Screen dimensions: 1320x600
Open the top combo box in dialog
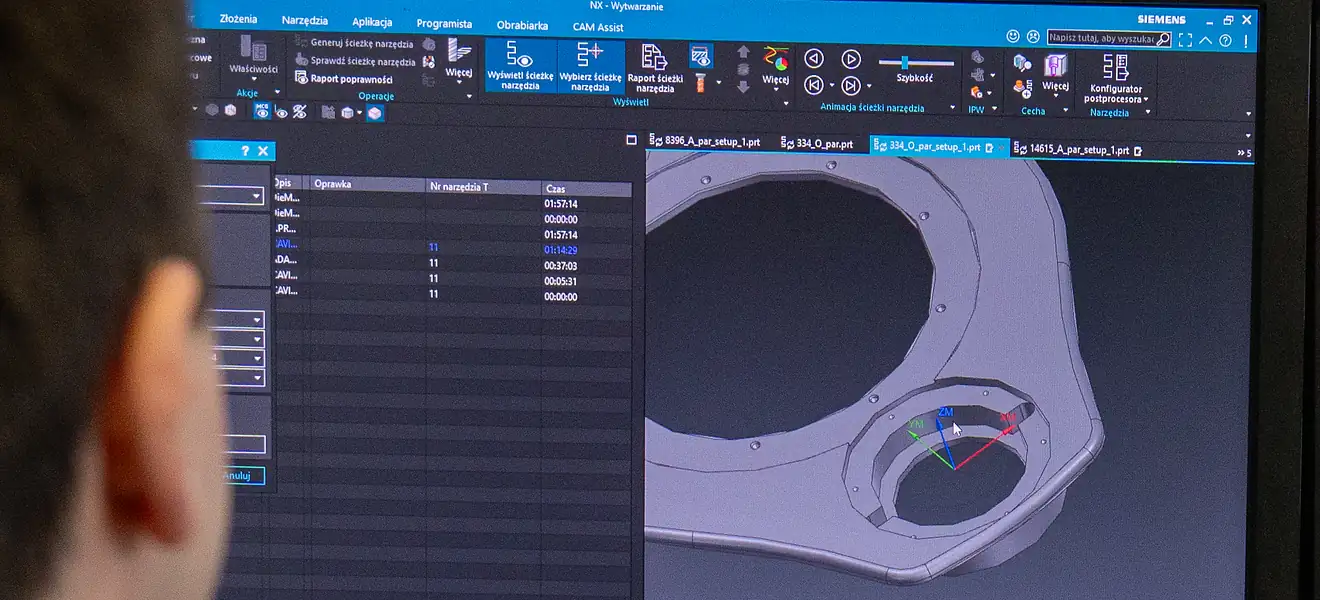tap(257, 197)
